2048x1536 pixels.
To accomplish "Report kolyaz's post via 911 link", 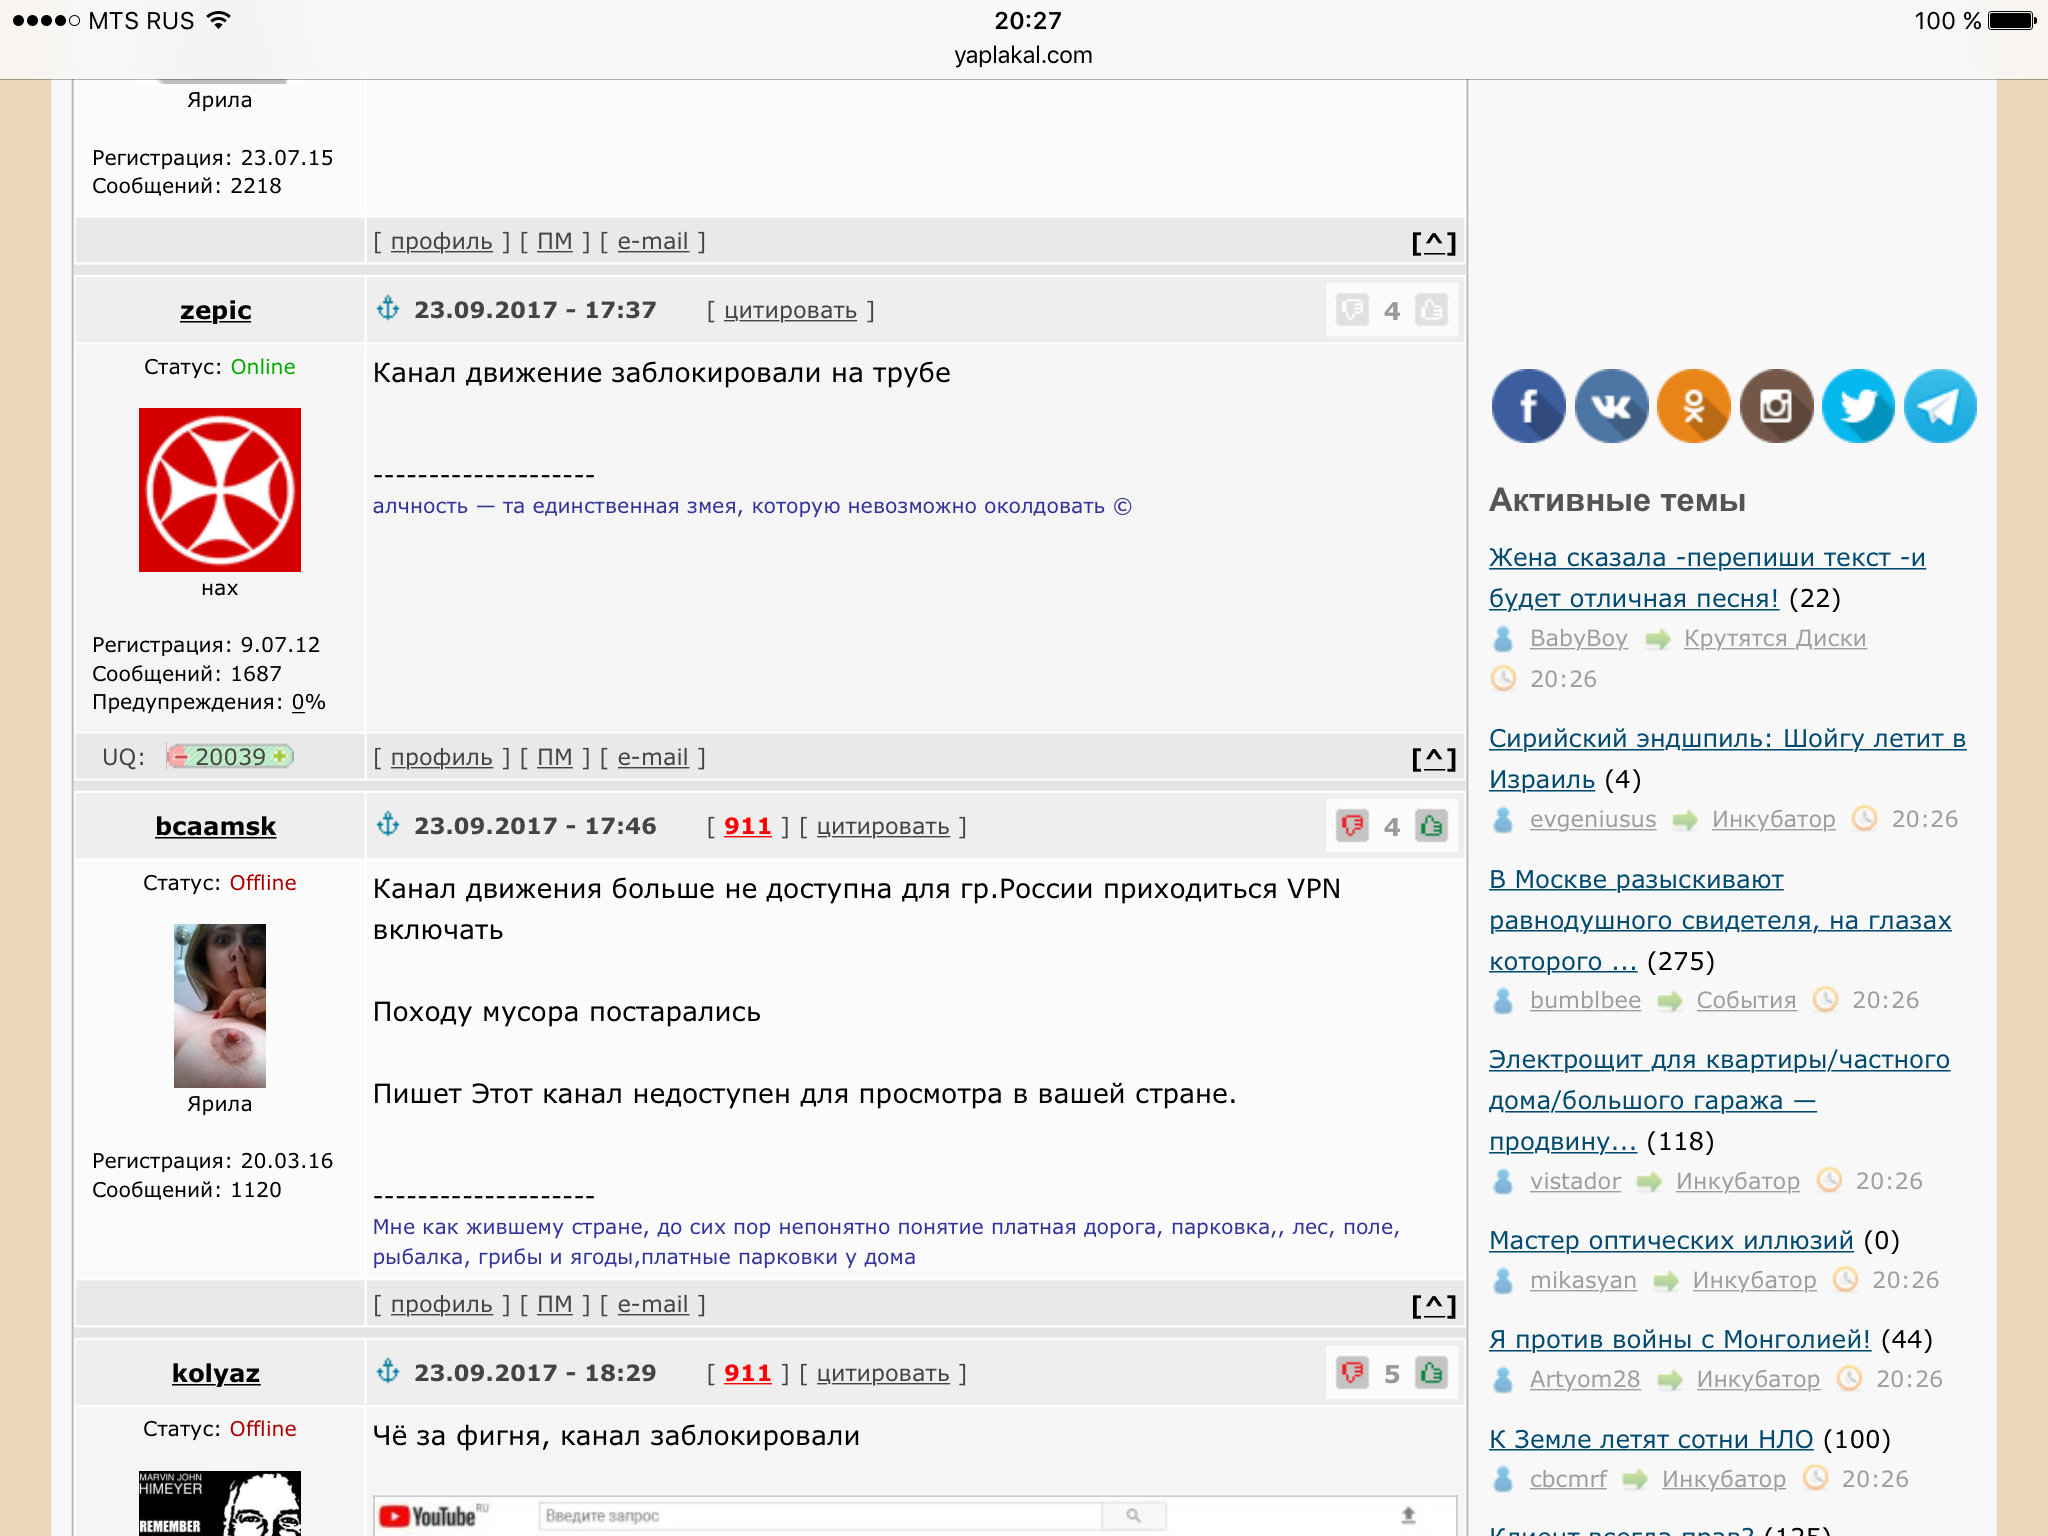I will [x=747, y=1374].
